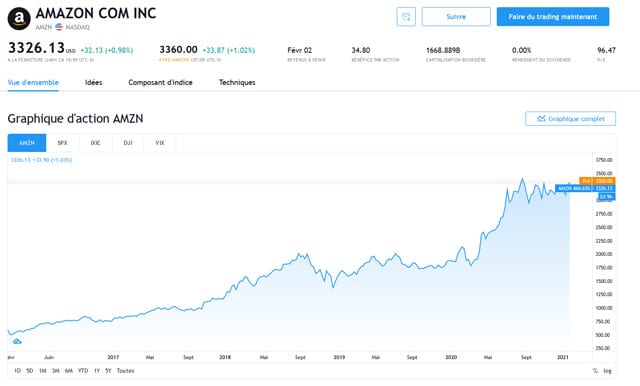Click the 3326.13 closing price
640x386 pixels.
point(36,48)
